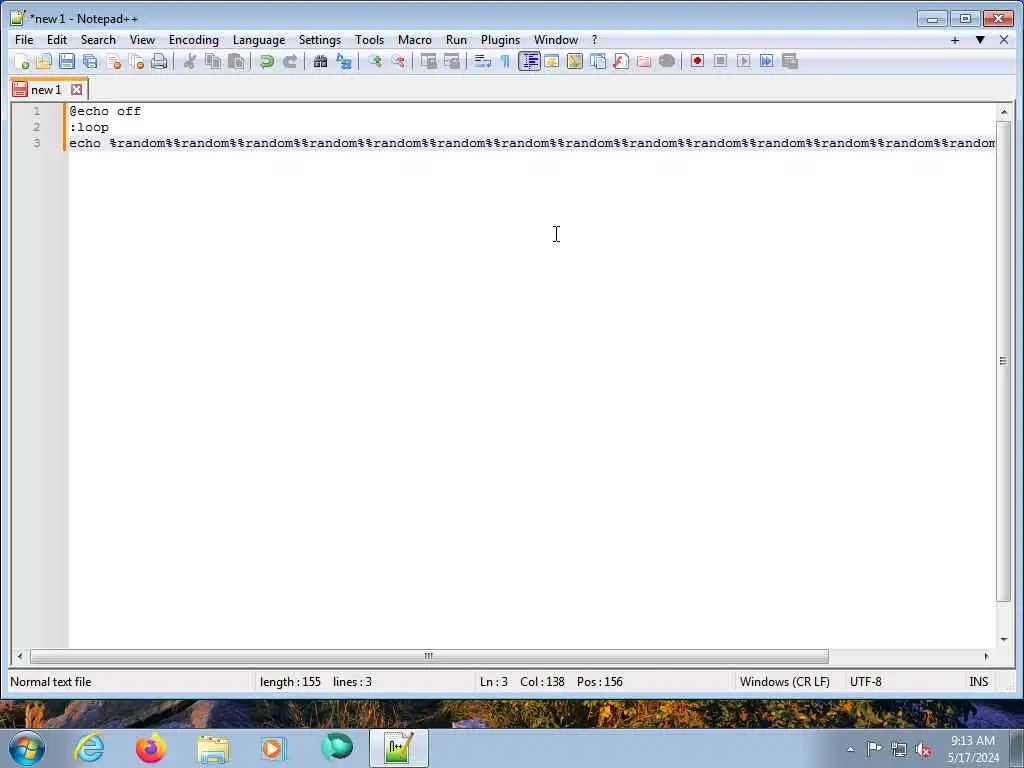Launch Firefox from the taskbar
Screen dimensions: 1024x768
tap(150, 748)
